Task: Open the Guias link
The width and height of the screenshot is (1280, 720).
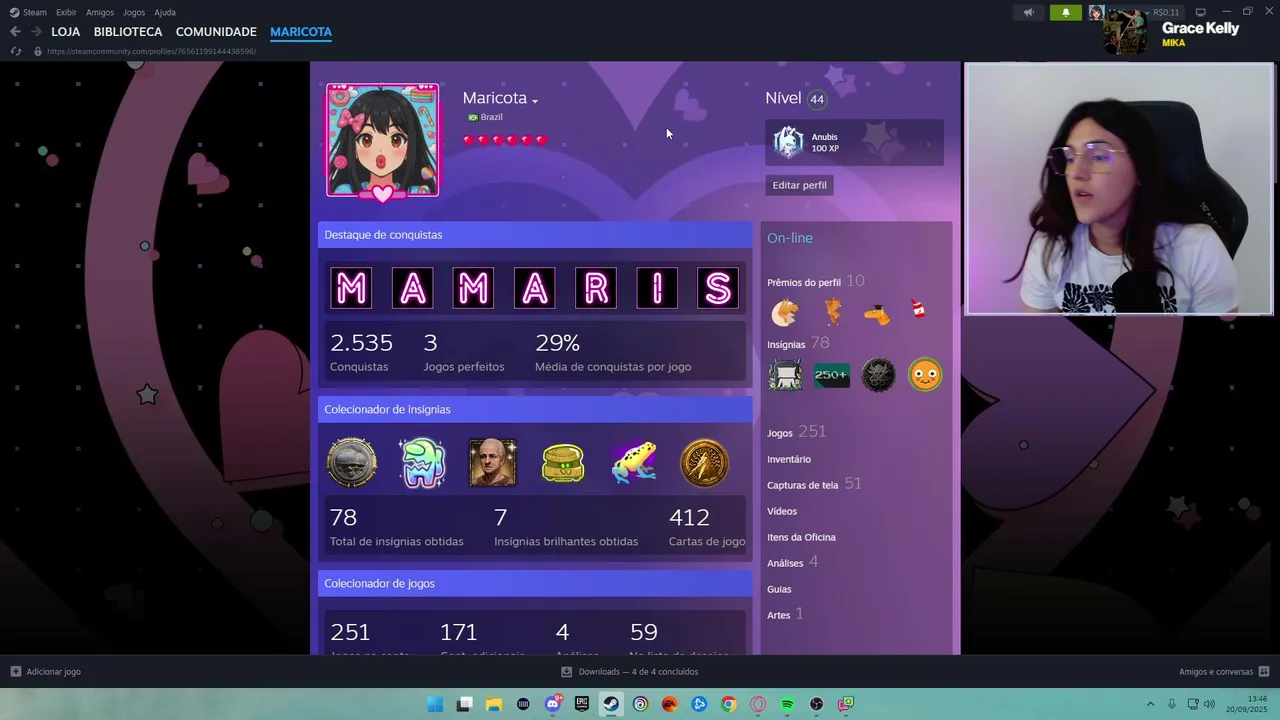Action: click(779, 589)
